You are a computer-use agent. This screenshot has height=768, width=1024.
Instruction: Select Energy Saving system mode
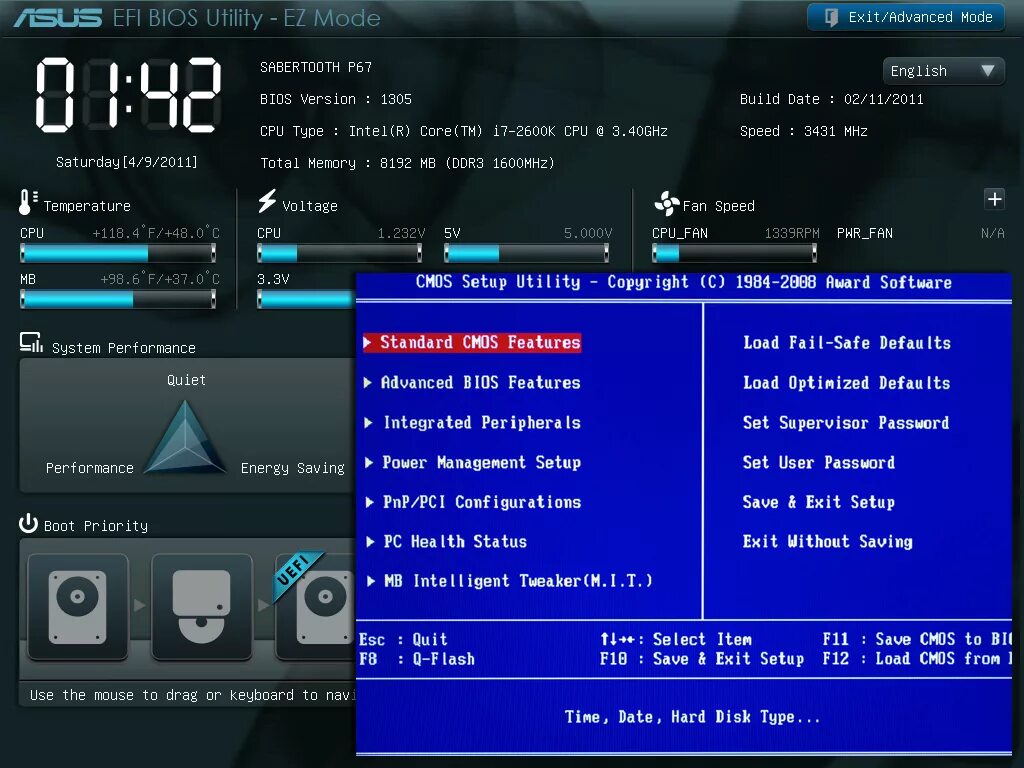click(293, 468)
